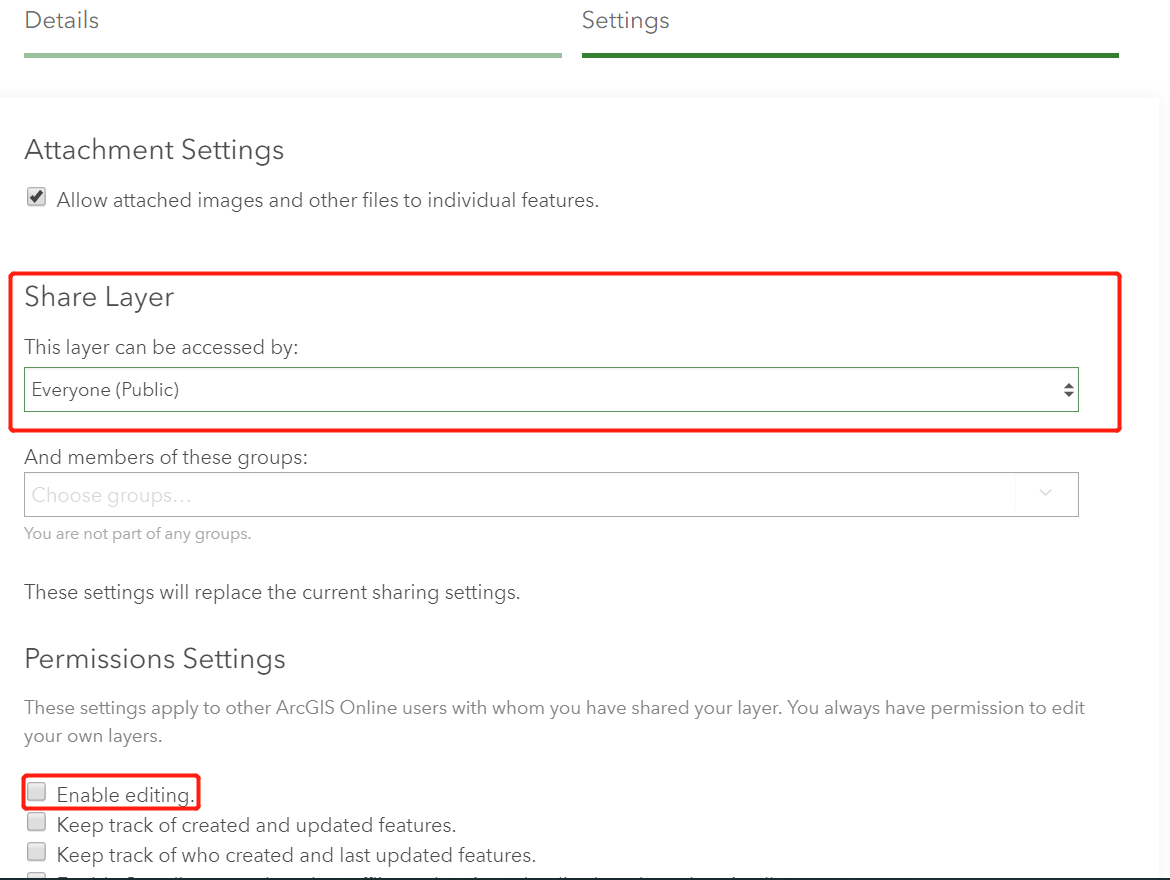Switch to the Details tab

(x=61, y=20)
